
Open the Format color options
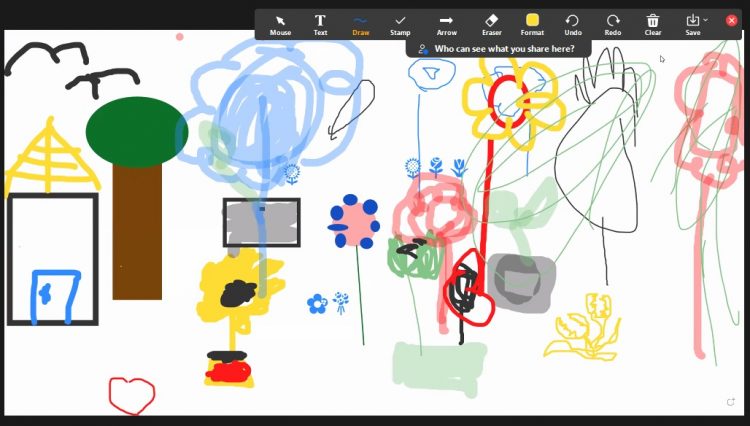532,25
